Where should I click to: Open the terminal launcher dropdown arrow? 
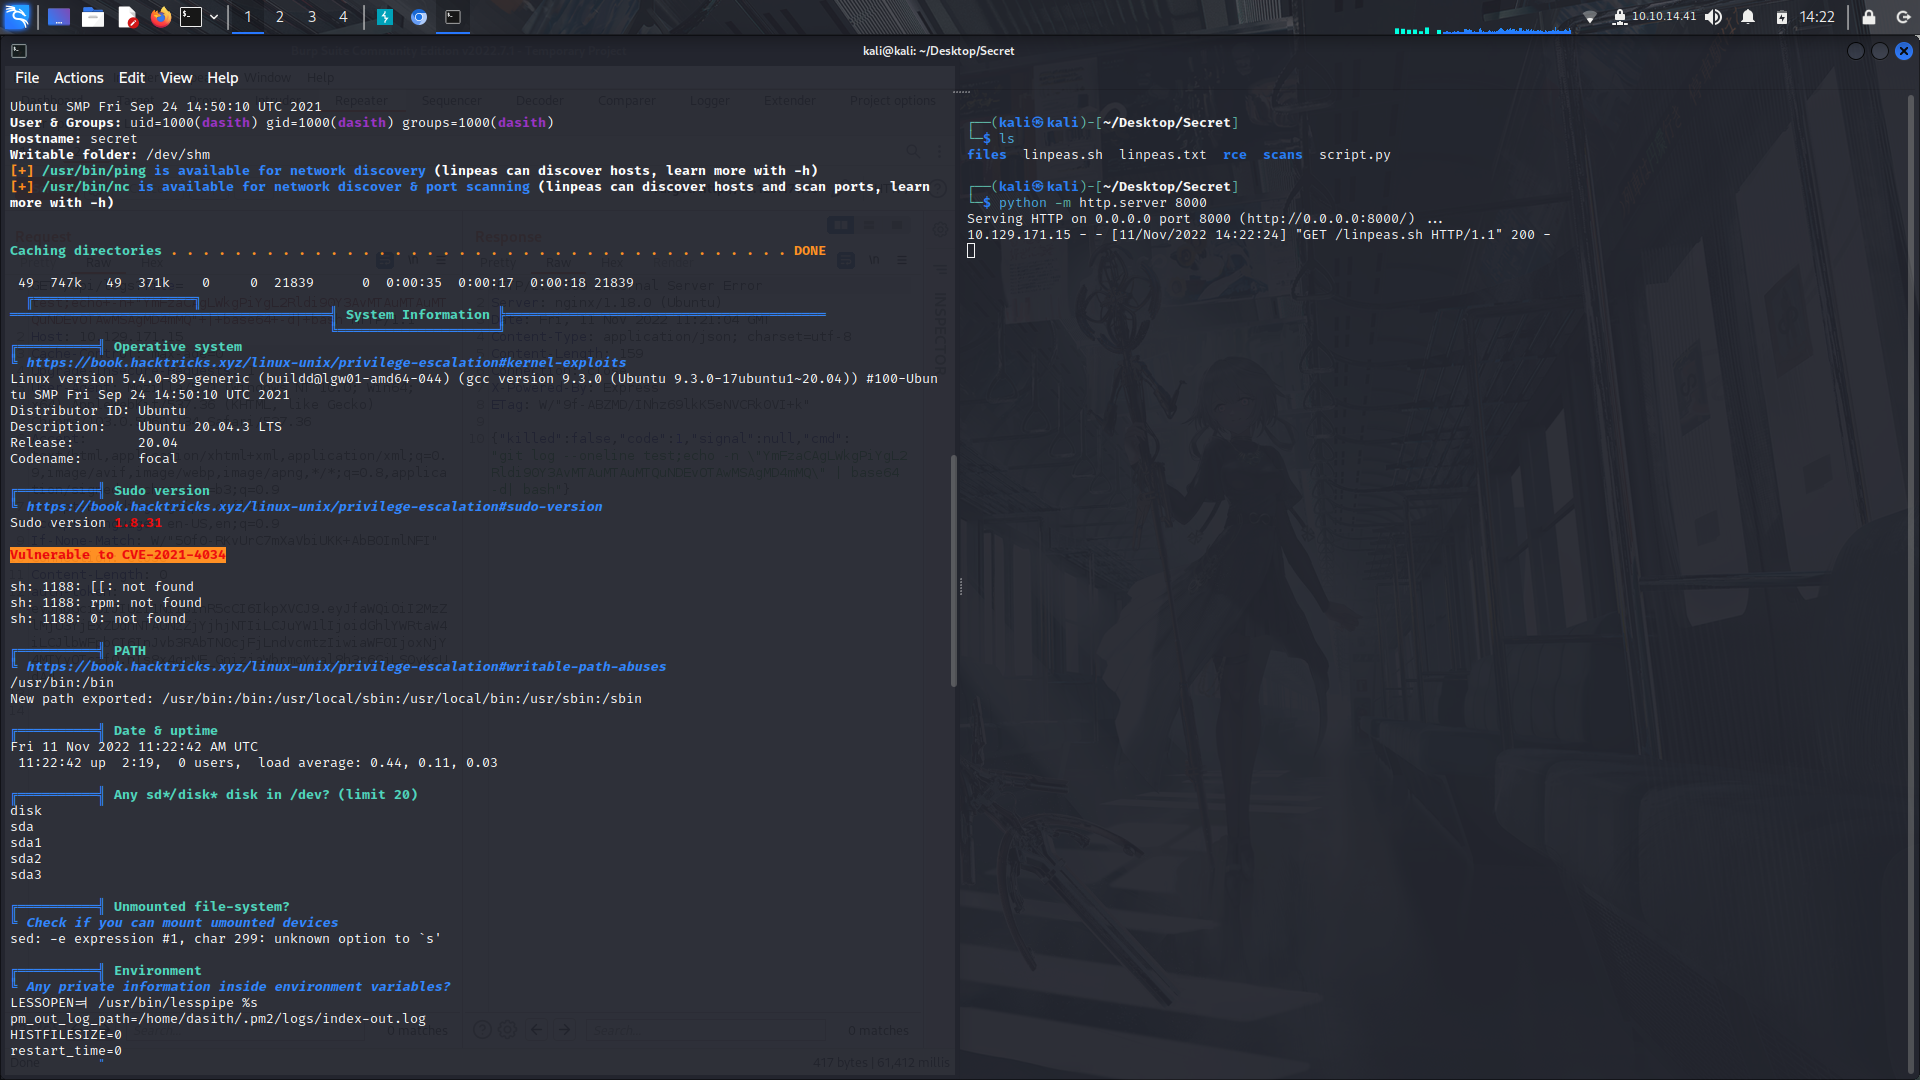click(x=213, y=17)
